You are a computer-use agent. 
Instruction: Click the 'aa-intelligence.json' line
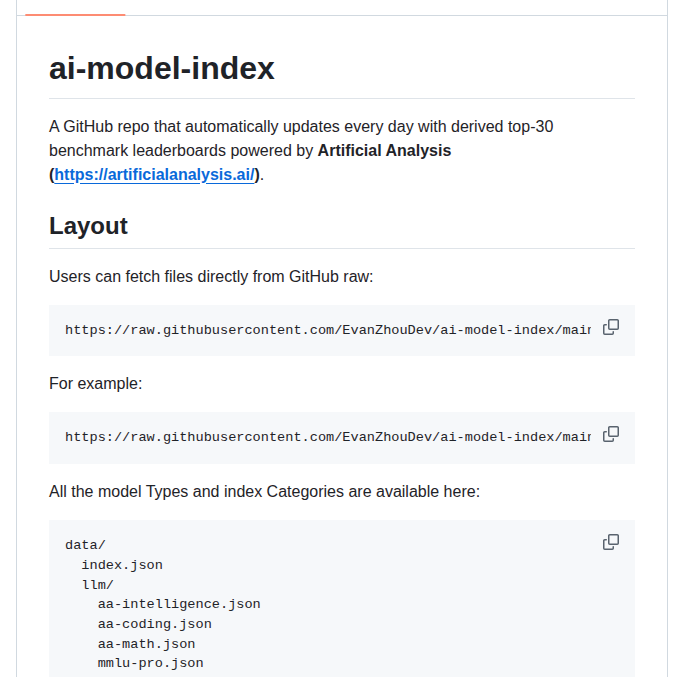pyautogui.click(x=179, y=604)
